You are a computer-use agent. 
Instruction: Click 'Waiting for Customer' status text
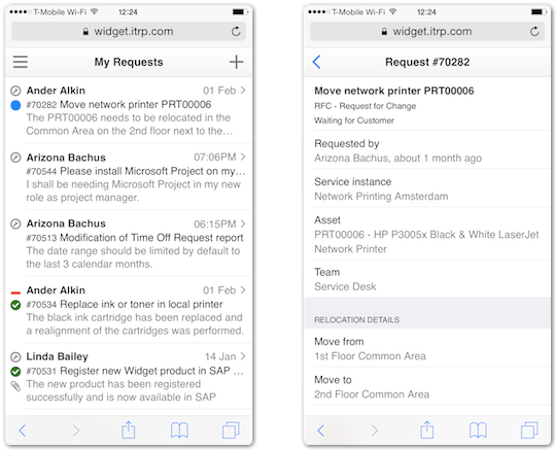(x=354, y=121)
